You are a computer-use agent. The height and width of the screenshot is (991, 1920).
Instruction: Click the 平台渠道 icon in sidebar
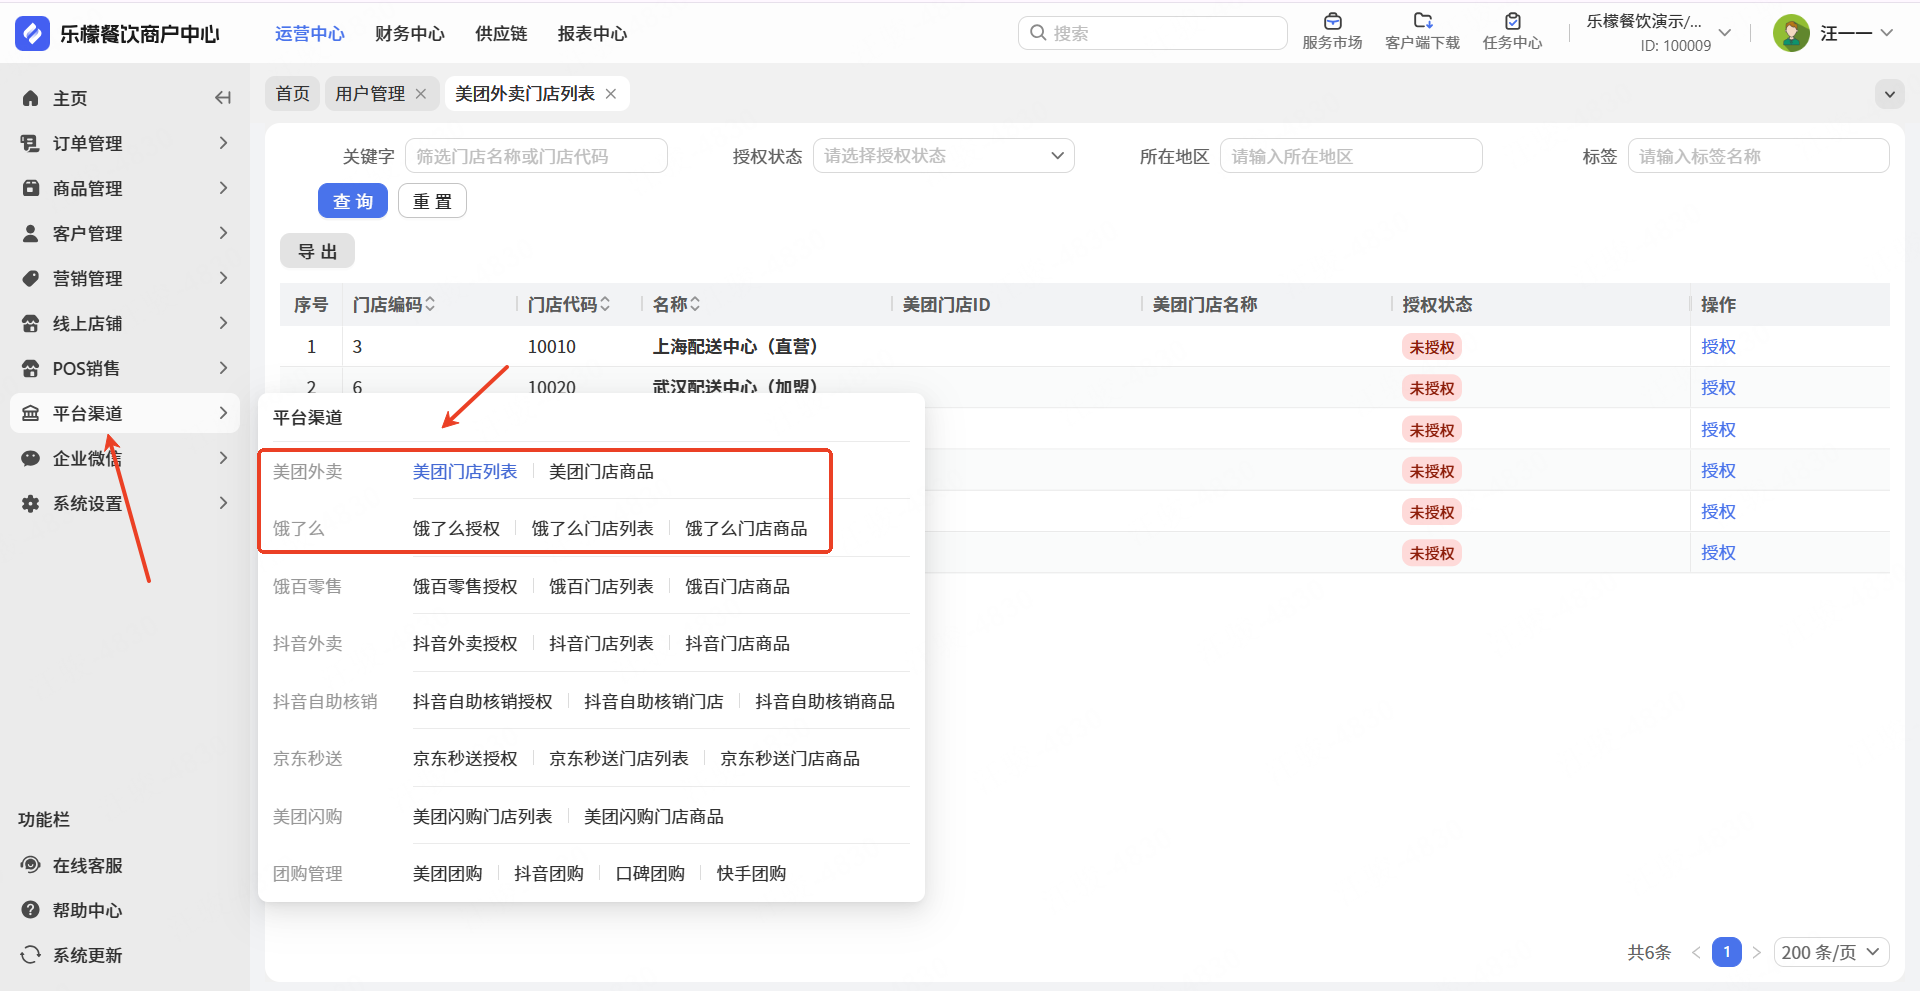coord(31,413)
